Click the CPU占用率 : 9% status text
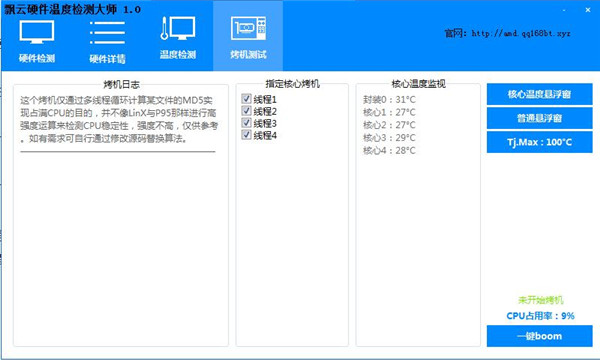Image resolution: width=600 pixels, height=361 pixels. pyautogui.click(x=540, y=316)
